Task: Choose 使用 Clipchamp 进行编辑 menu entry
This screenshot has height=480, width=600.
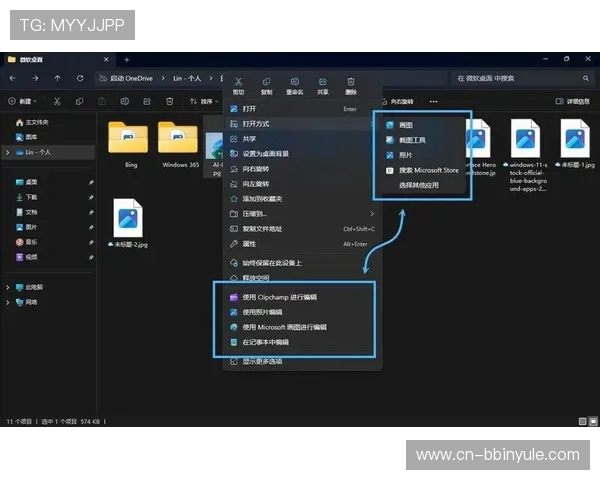Action: point(280,297)
